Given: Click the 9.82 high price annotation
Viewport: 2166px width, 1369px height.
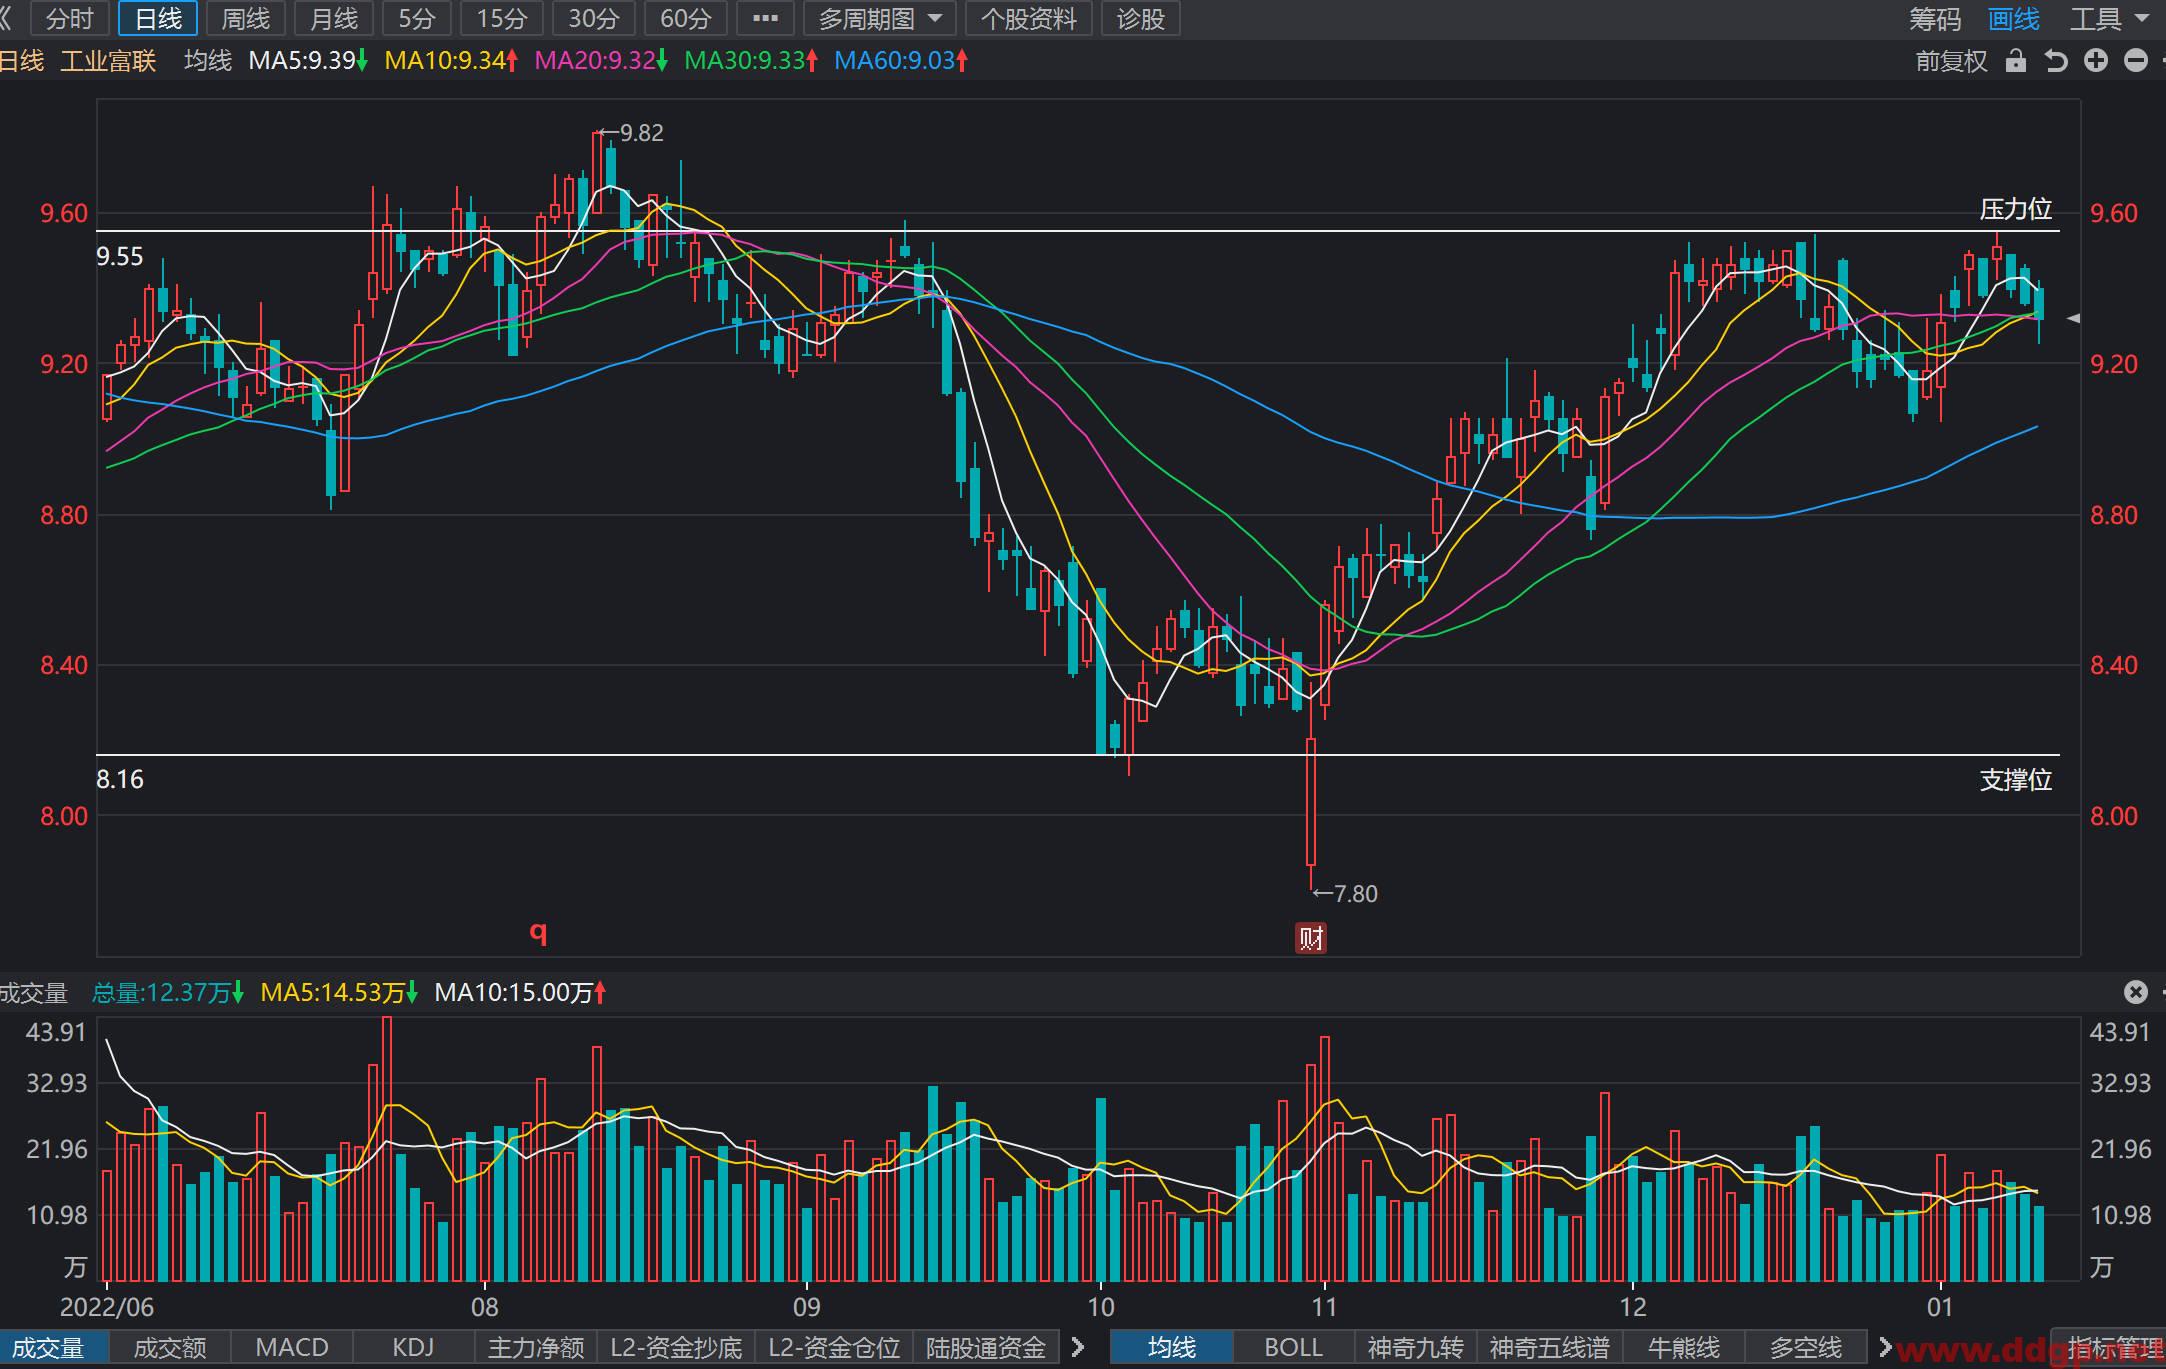Looking at the screenshot, I should [x=633, y=133].
